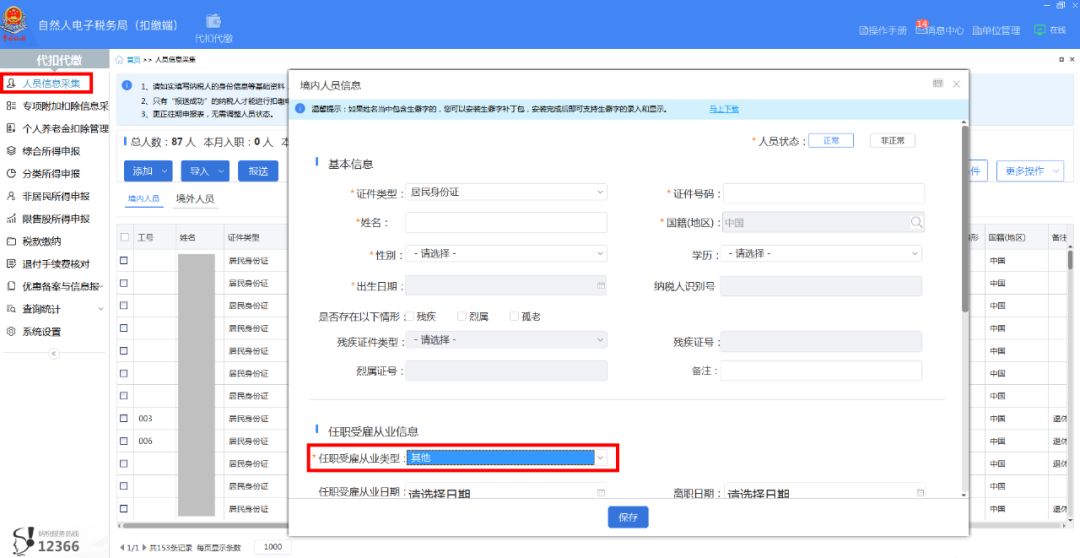Click the 保存 button
Screen dimensions: 1080x558
628,517
